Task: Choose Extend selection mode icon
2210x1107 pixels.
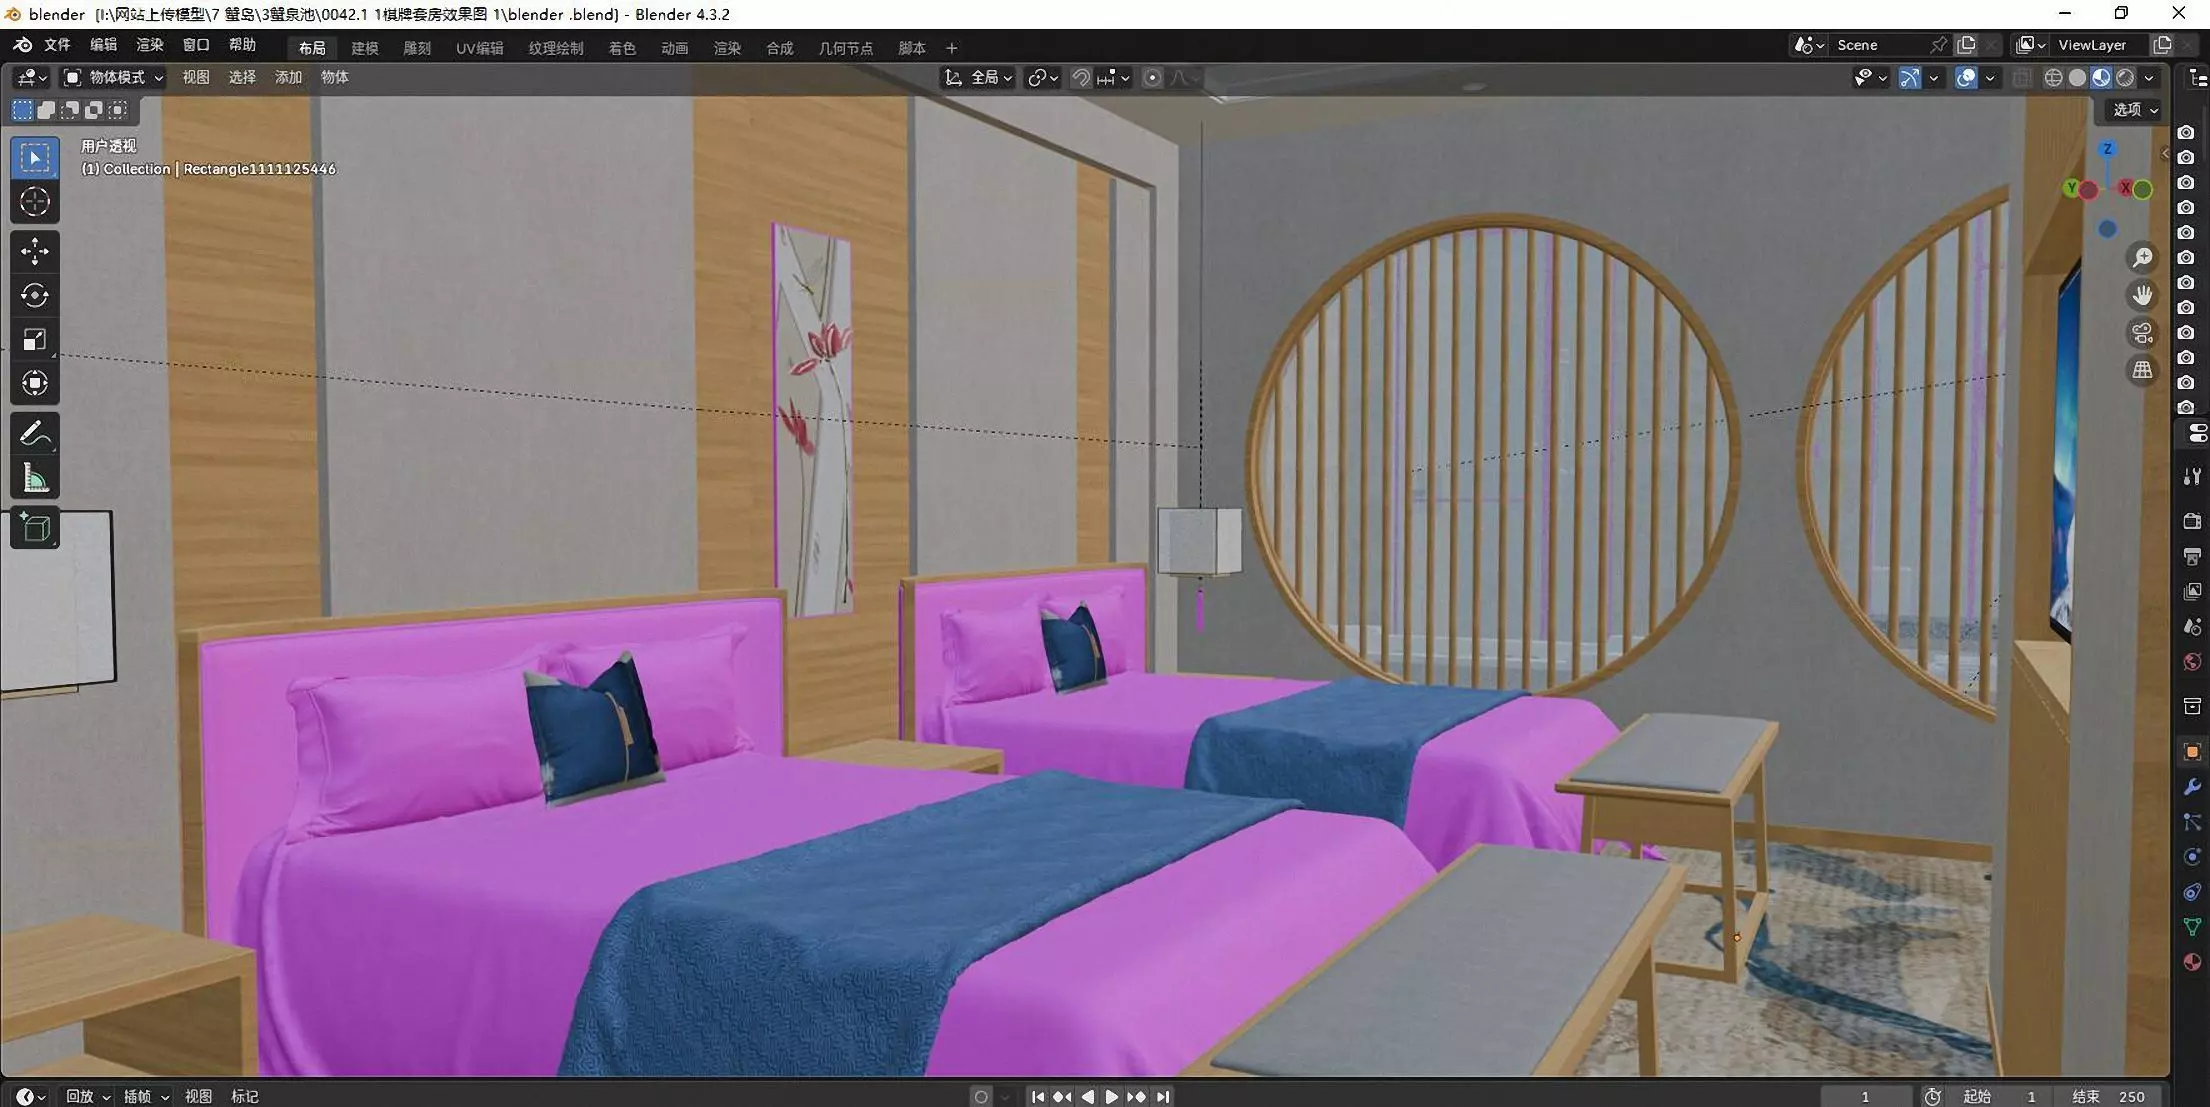Action: [46, 110]
